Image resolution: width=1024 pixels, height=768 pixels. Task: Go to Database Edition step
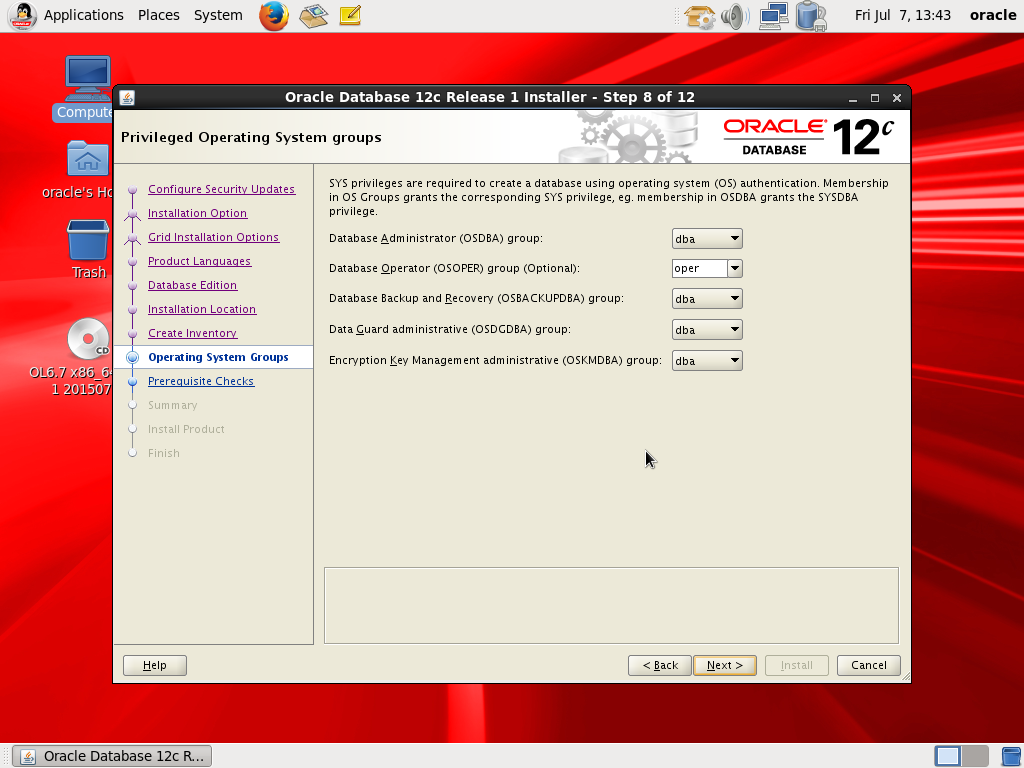click(x=193, y=285)
